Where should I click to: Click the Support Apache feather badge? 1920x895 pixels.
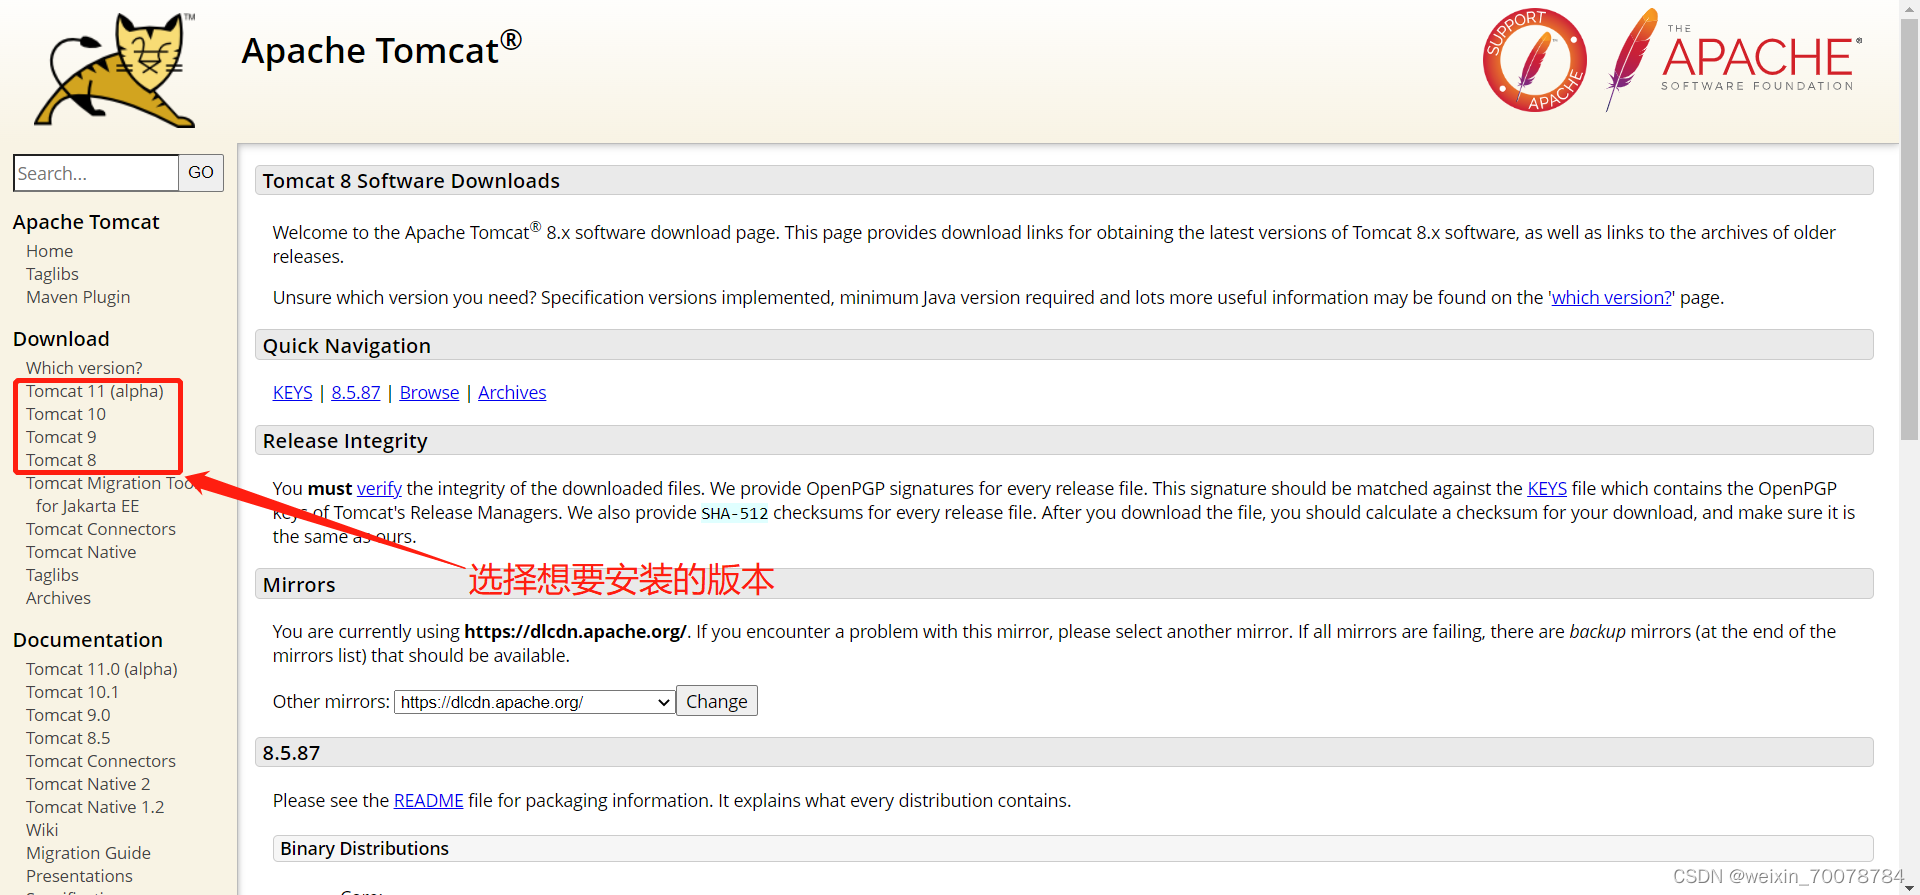[1534, 60]
